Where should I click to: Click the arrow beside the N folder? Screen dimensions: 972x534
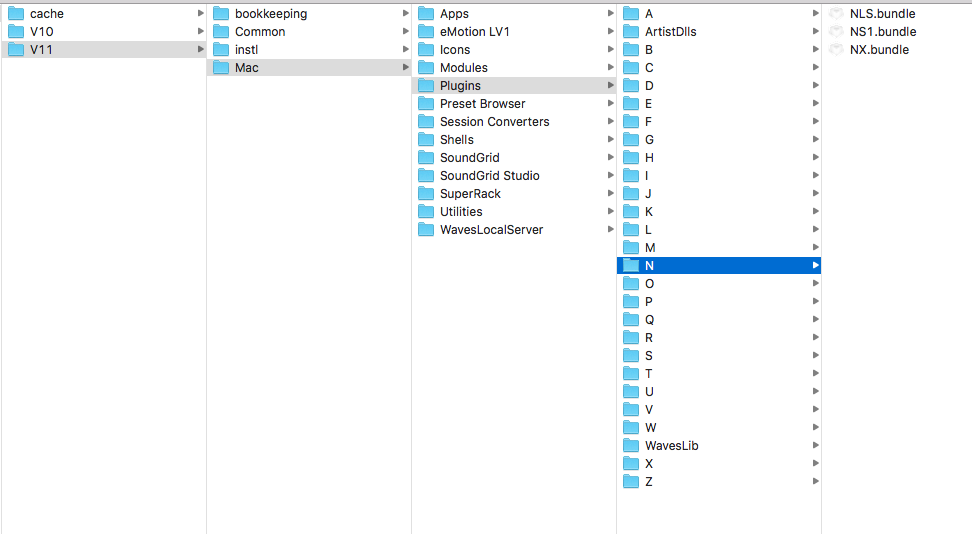pos(816,265)
